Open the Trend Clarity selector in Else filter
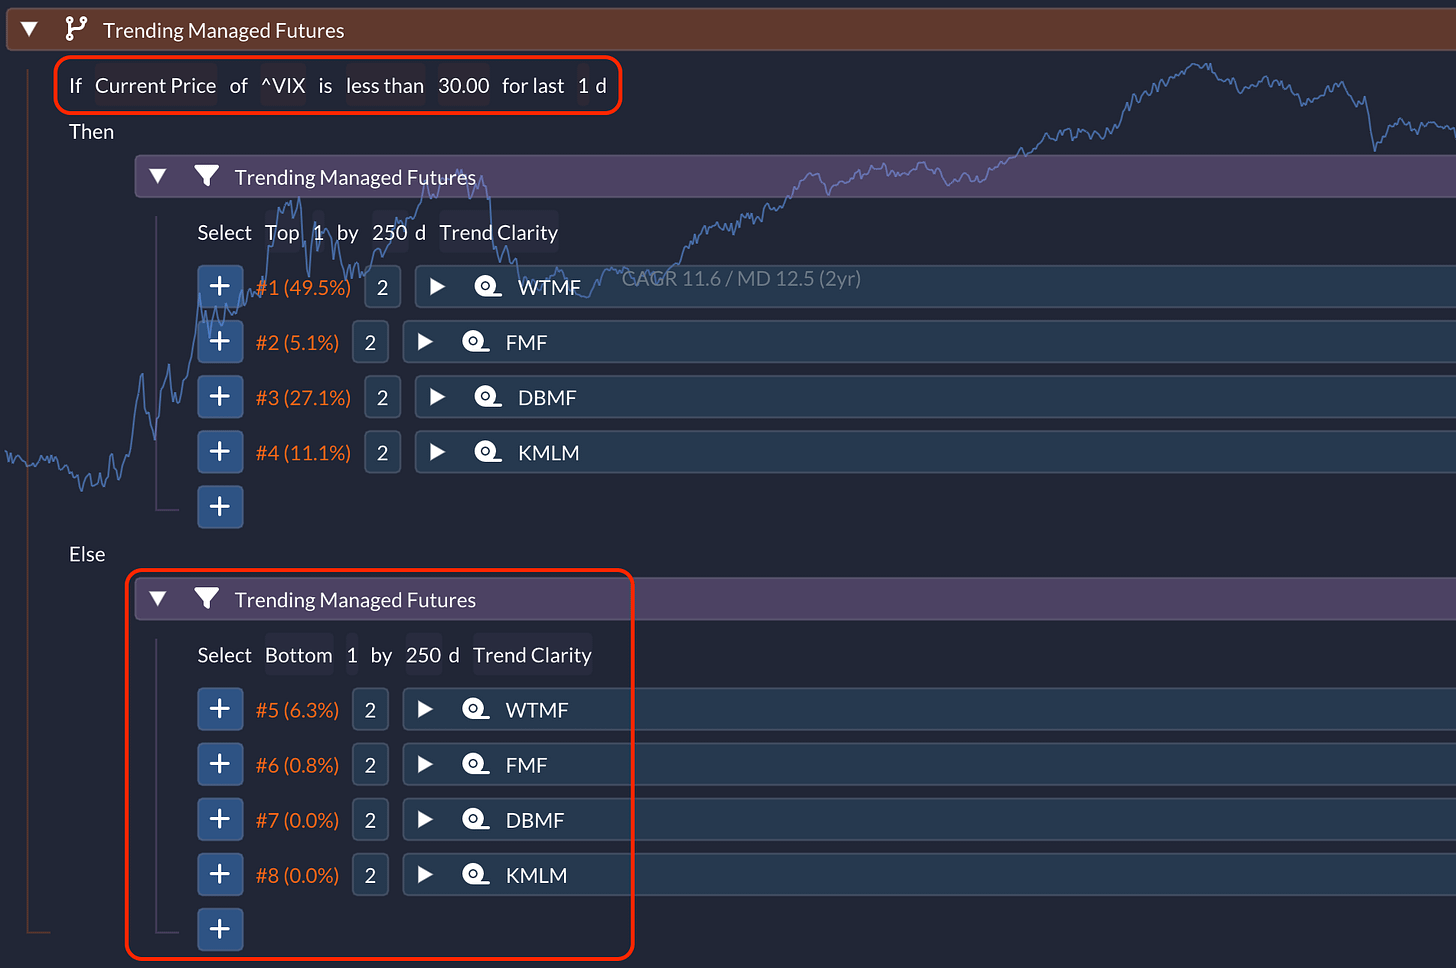1456x968 pixels. pyautogui.click(x=532, y=656)
